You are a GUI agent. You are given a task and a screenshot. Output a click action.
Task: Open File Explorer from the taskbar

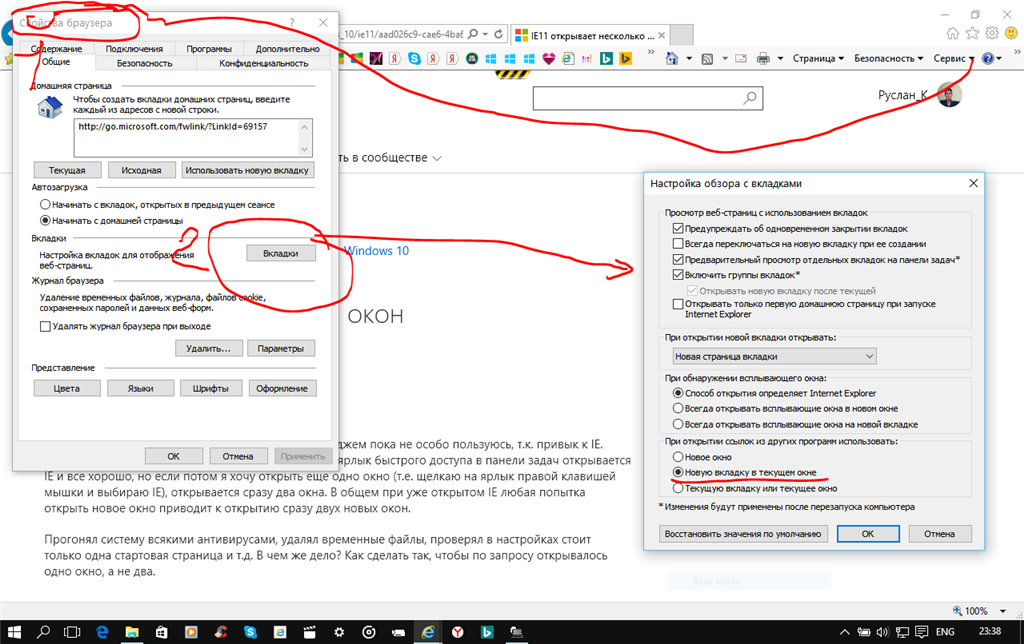pos(132,632)
